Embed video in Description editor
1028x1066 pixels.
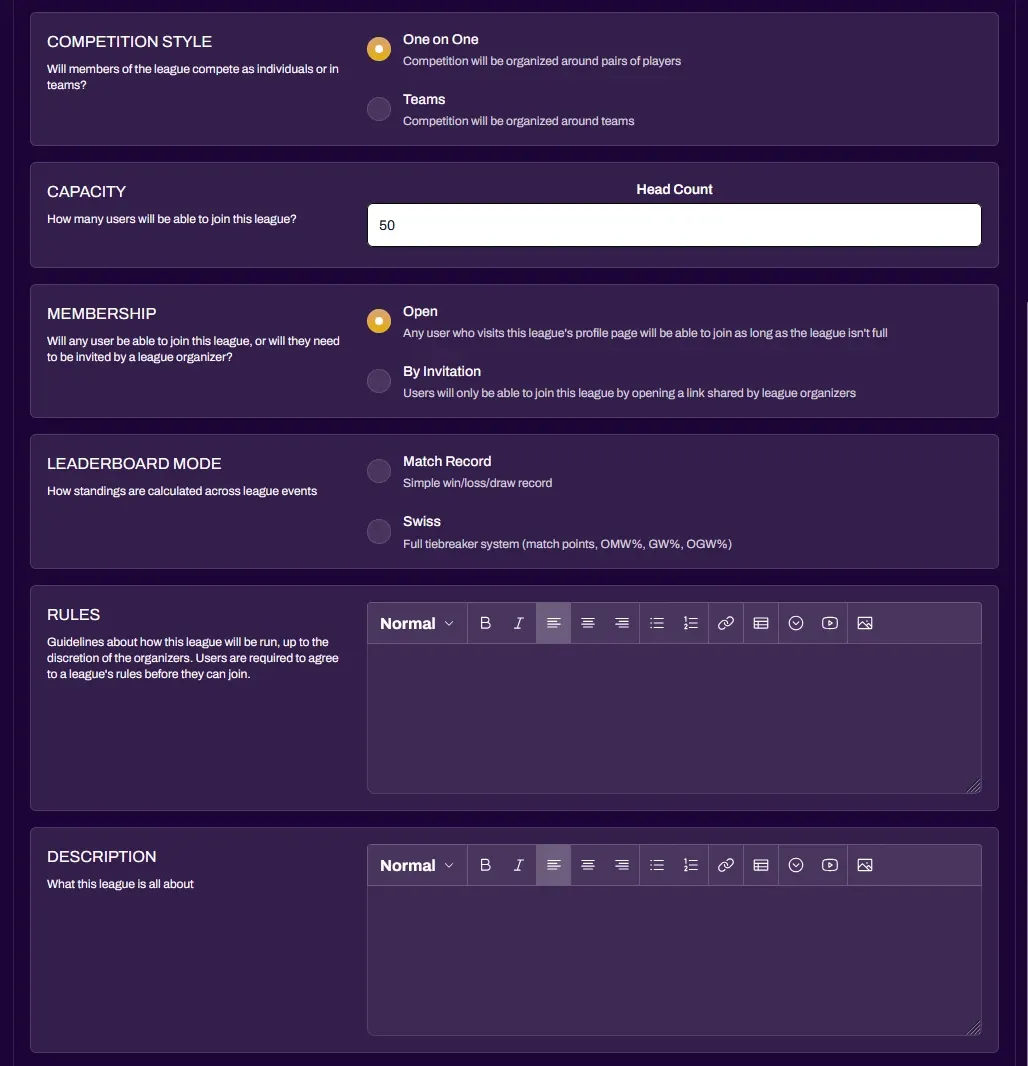click(x=829, y=865)
